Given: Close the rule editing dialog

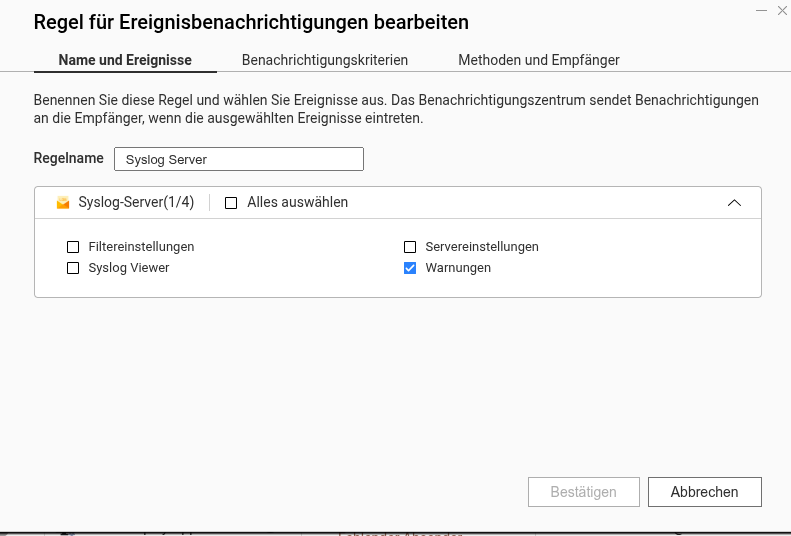Looking at the screenshot, I should (782, 11).
